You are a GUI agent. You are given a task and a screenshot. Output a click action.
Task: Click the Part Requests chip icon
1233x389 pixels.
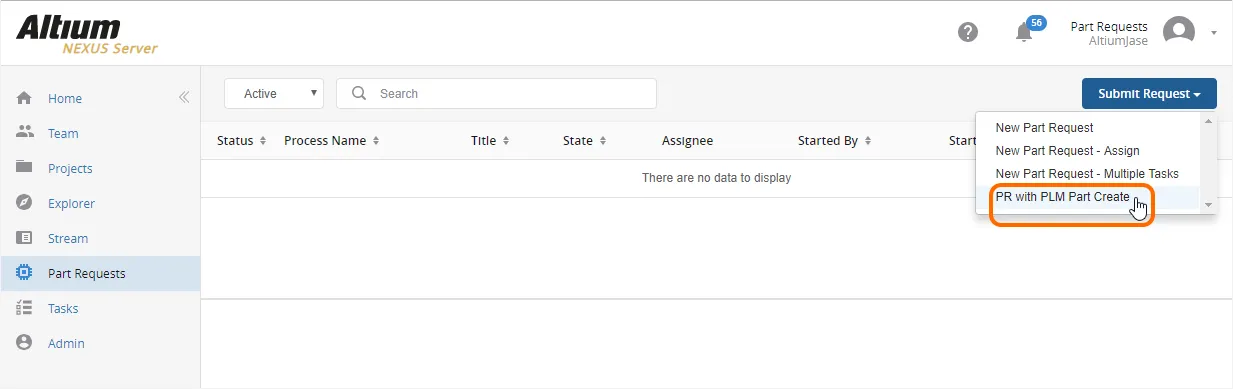pos(25,273)
